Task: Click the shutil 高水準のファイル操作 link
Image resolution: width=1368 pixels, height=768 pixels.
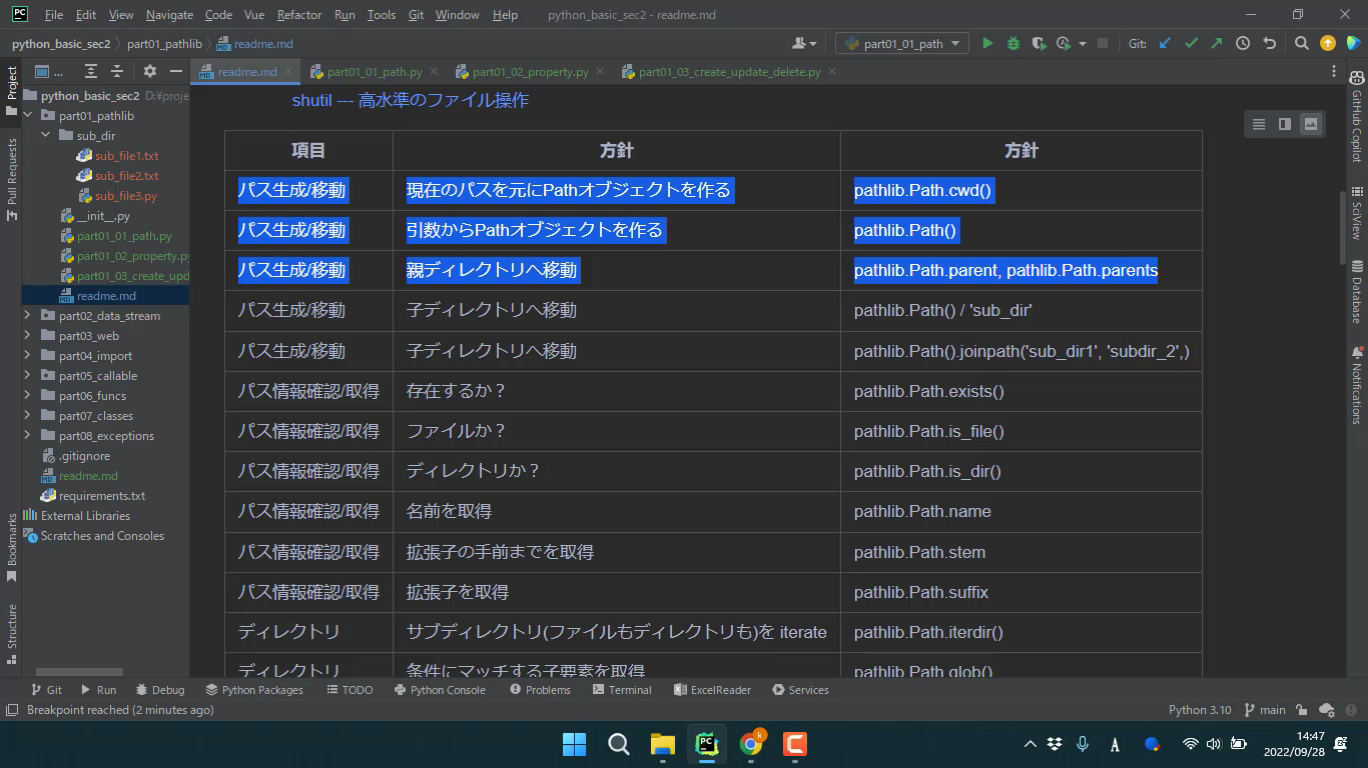Action: tap(410, 100)
